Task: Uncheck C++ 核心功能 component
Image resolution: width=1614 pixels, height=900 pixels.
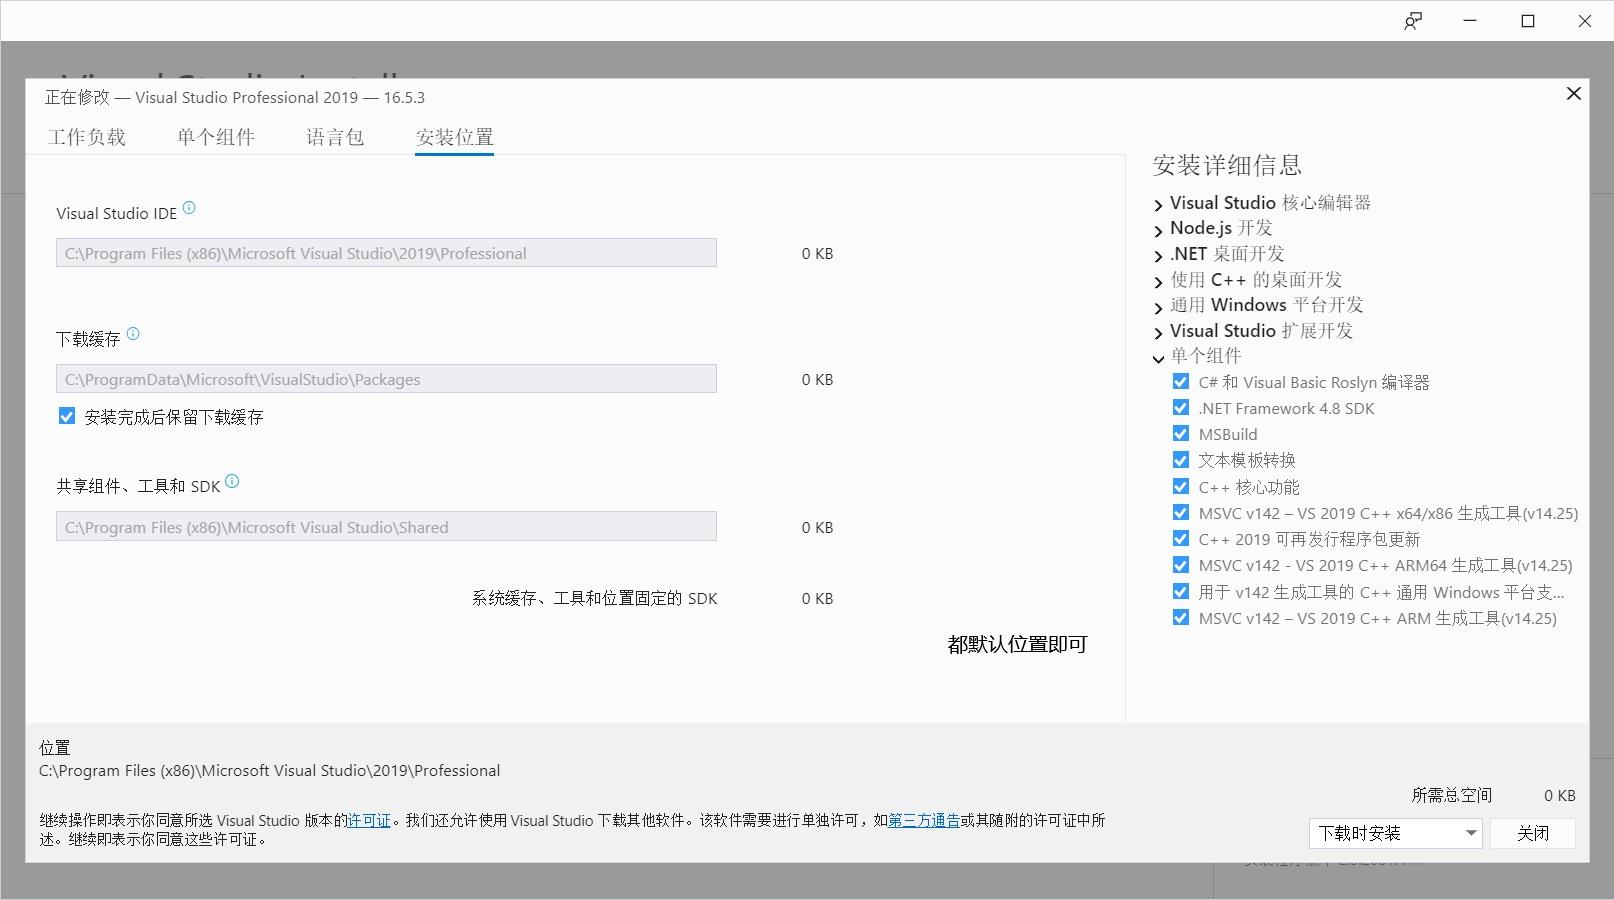Action: point(1181,487)
